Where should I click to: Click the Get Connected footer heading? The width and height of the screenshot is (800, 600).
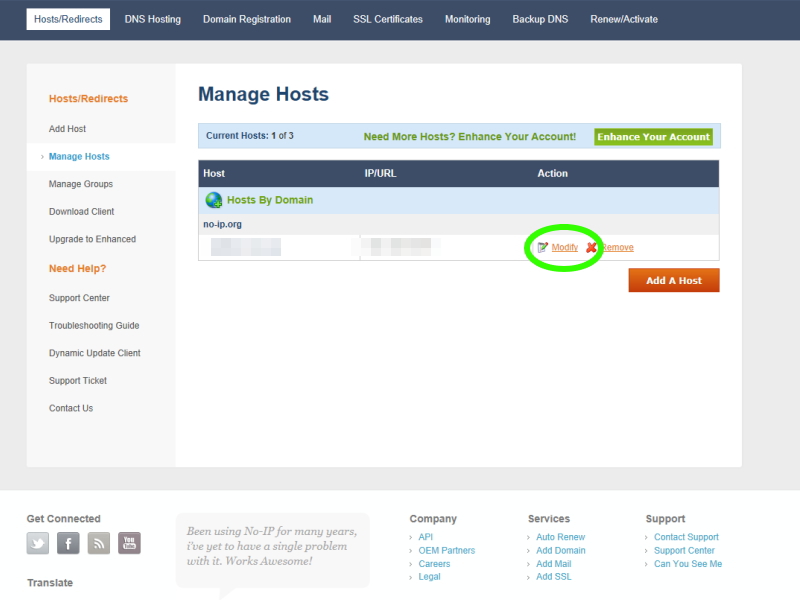(x=63, y=519)
